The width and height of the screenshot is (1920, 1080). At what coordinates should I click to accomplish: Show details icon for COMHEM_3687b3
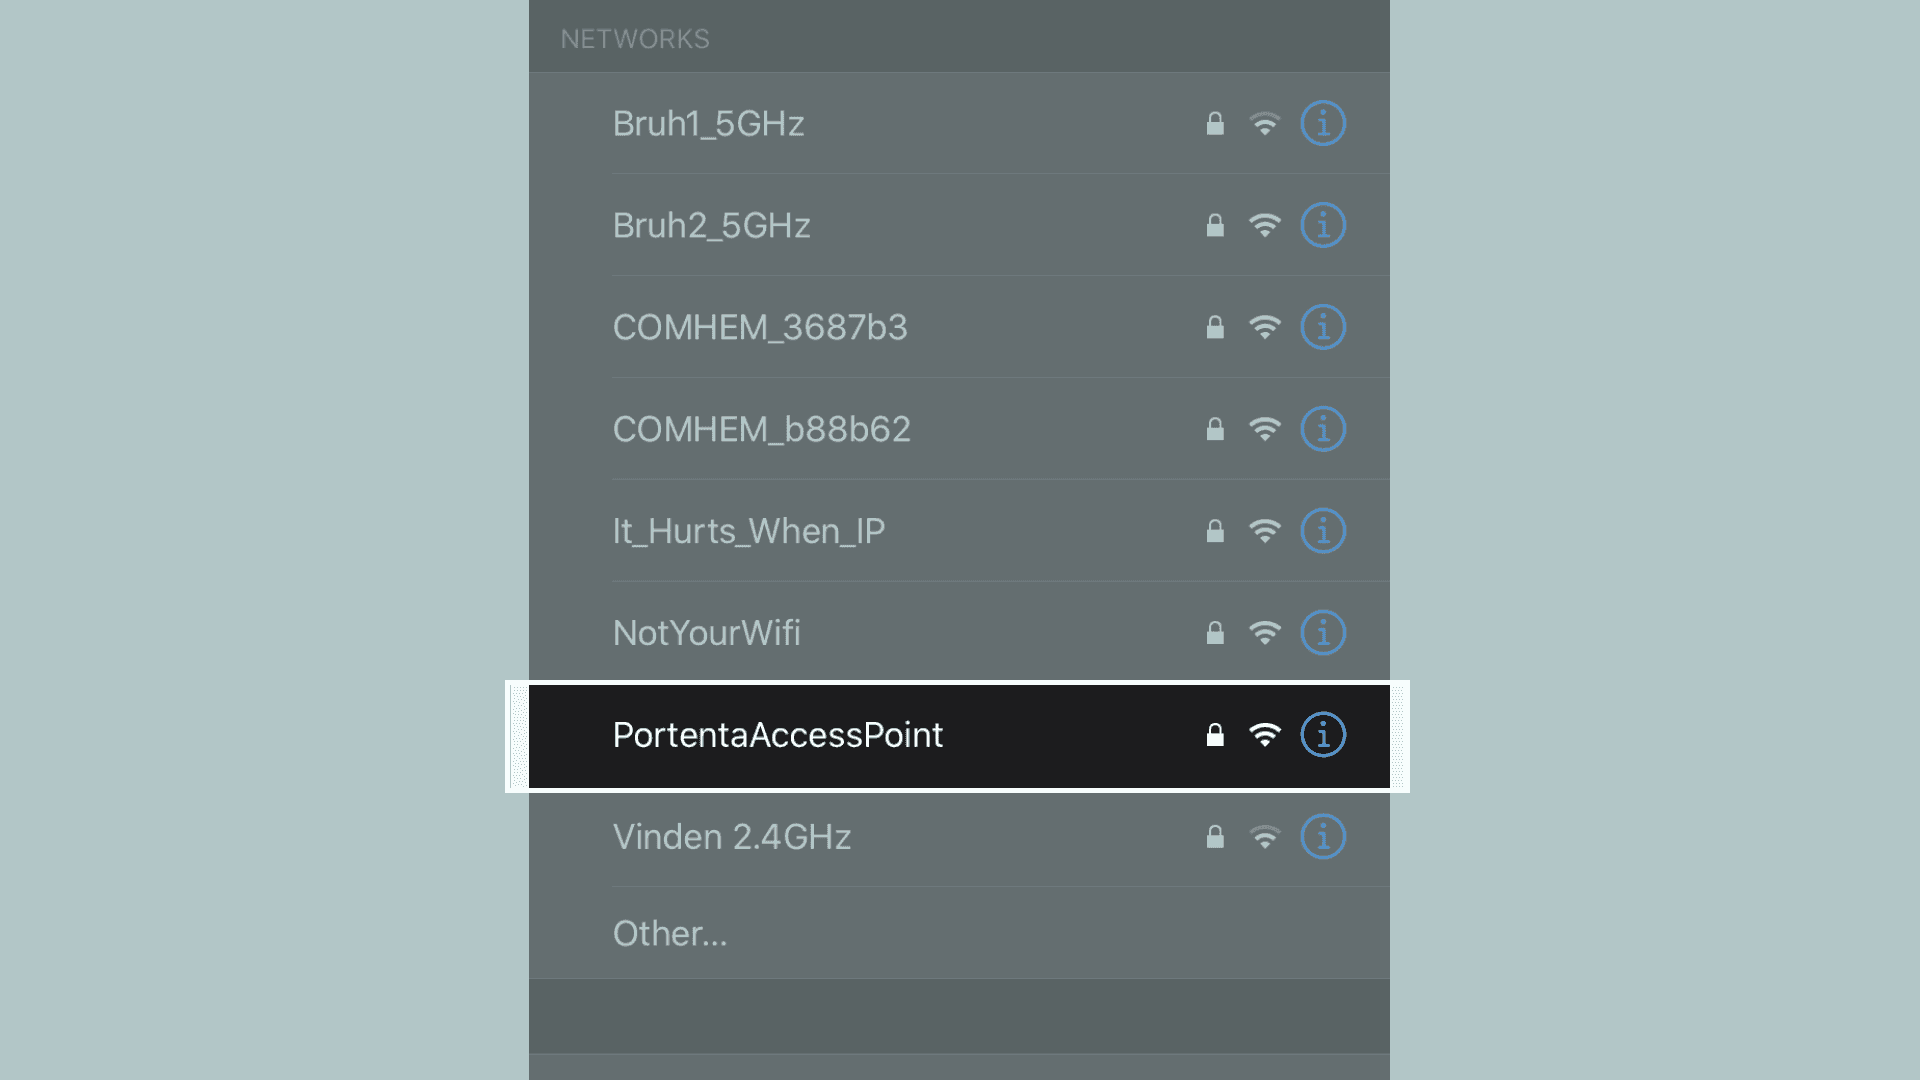pos(1322,328)
